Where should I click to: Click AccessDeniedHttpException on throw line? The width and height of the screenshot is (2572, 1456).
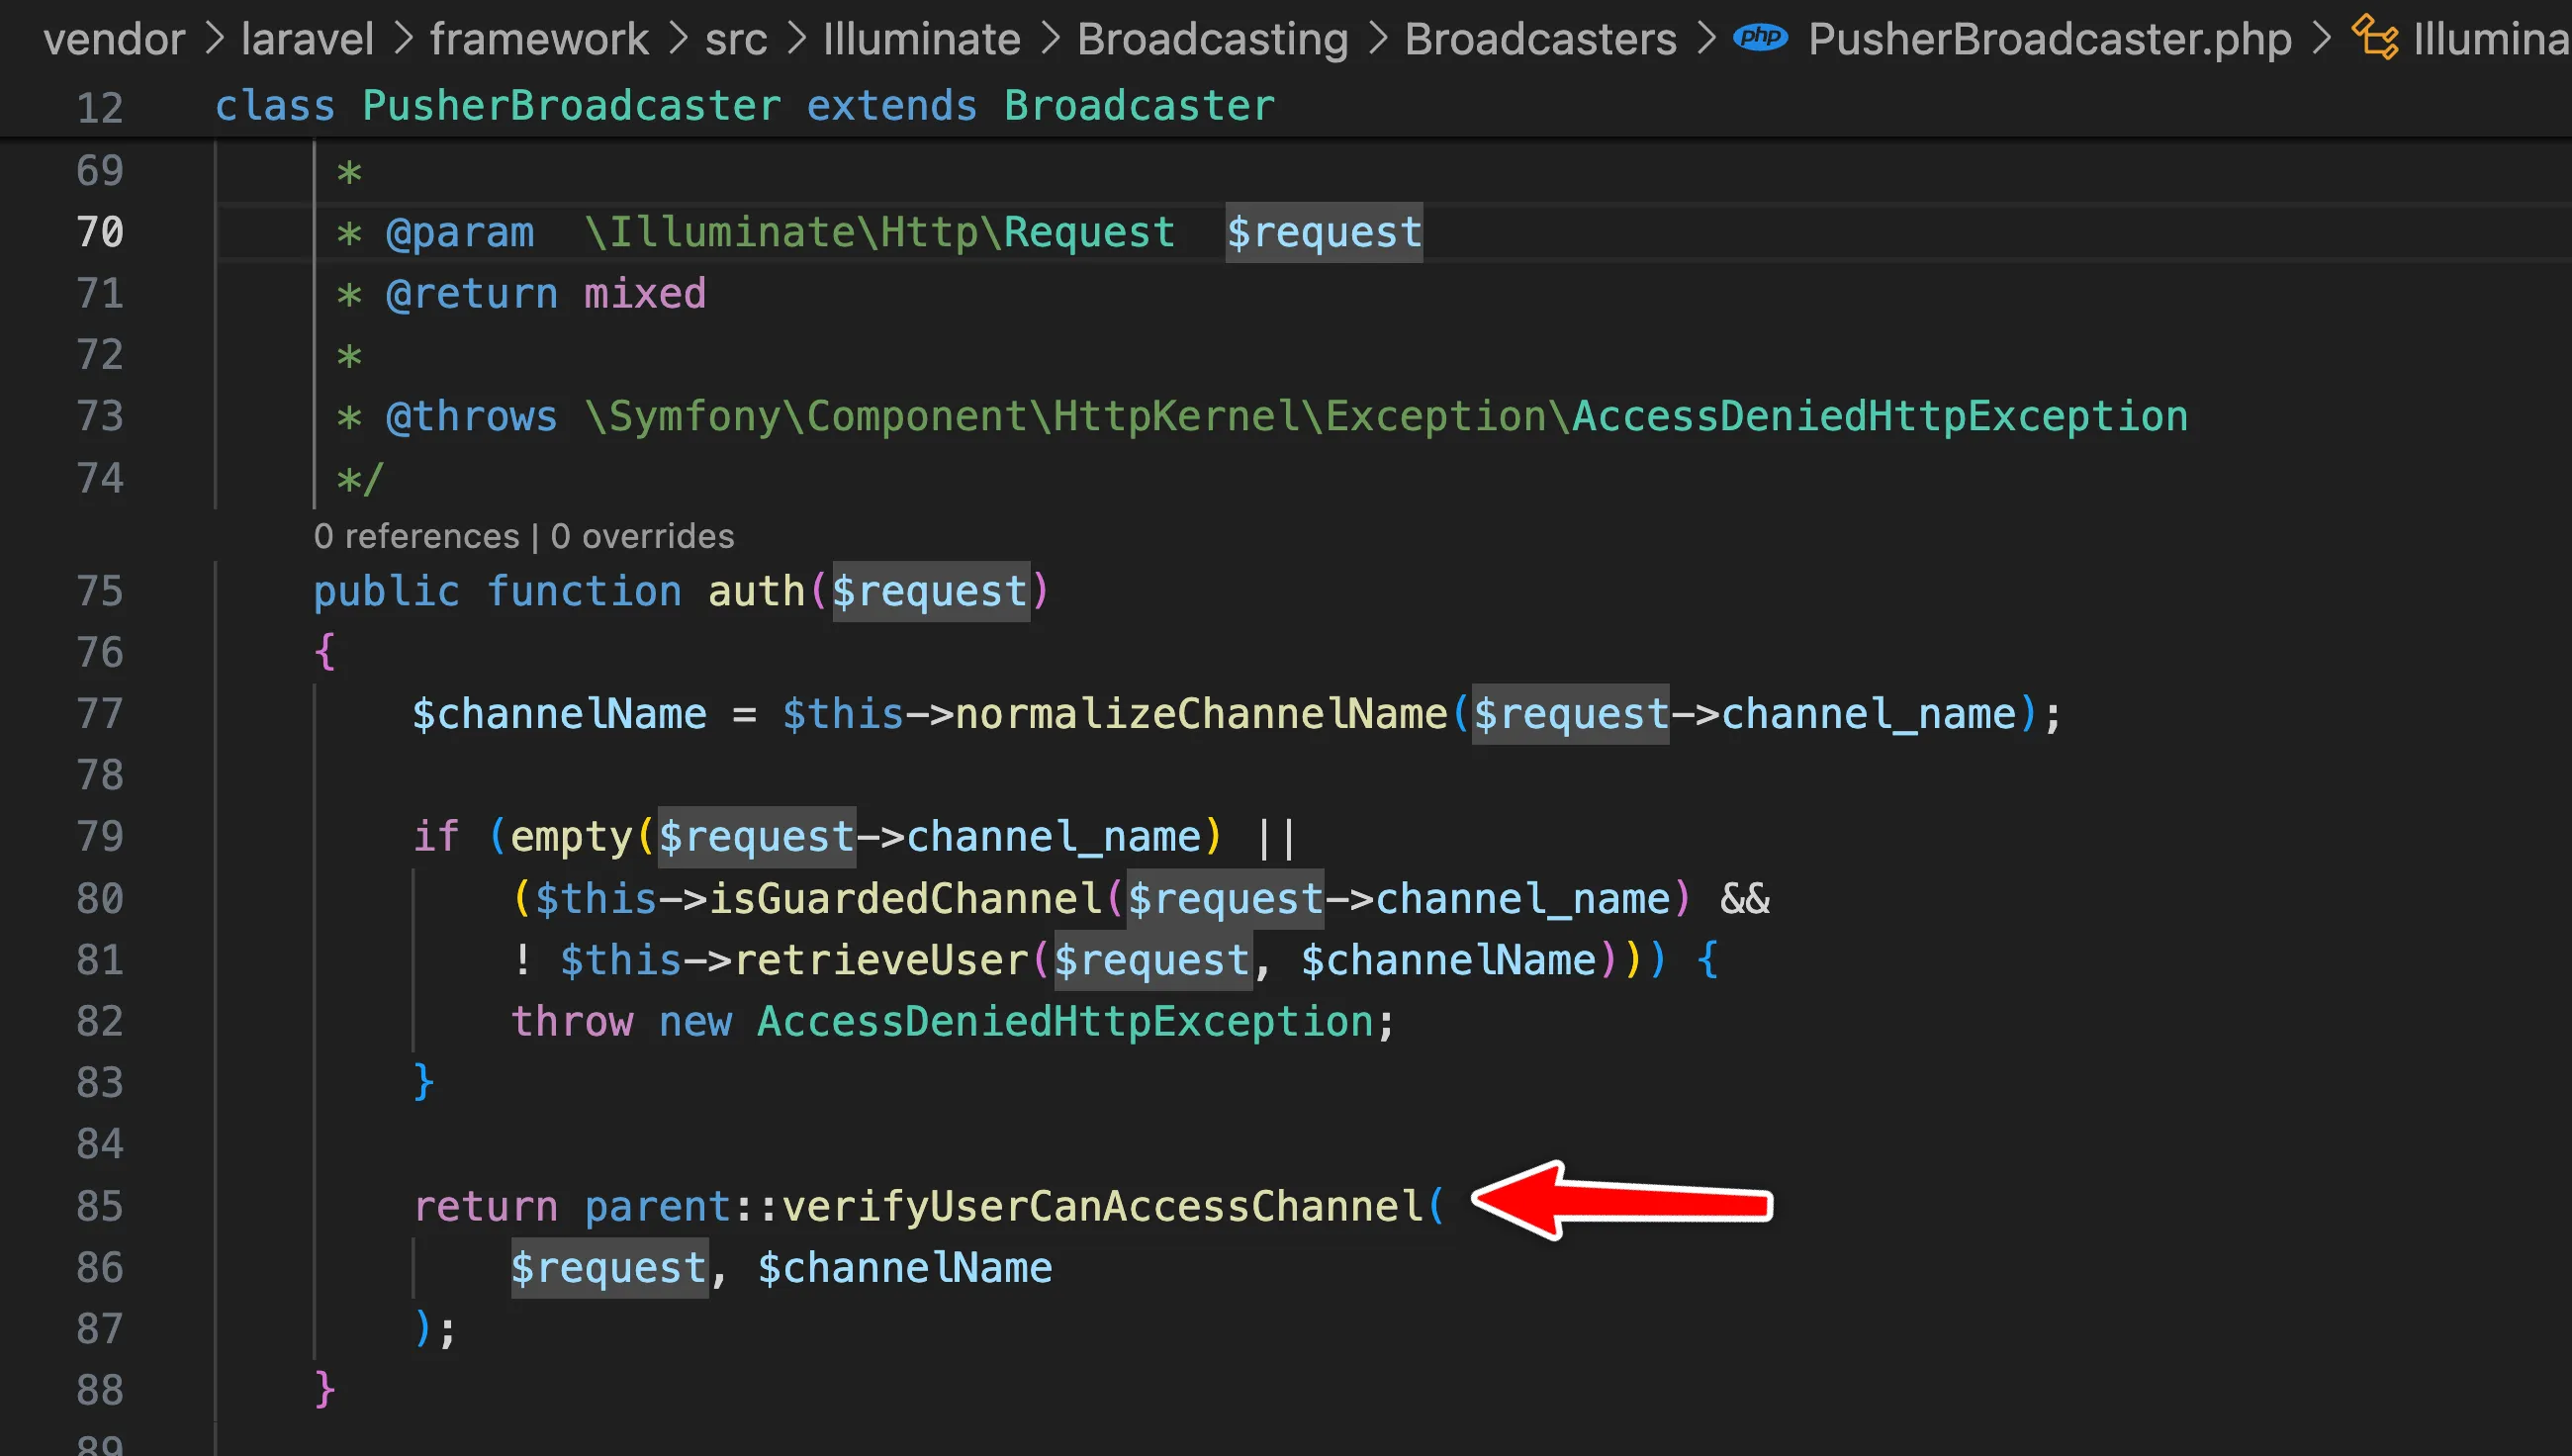pos(1065,1022)
